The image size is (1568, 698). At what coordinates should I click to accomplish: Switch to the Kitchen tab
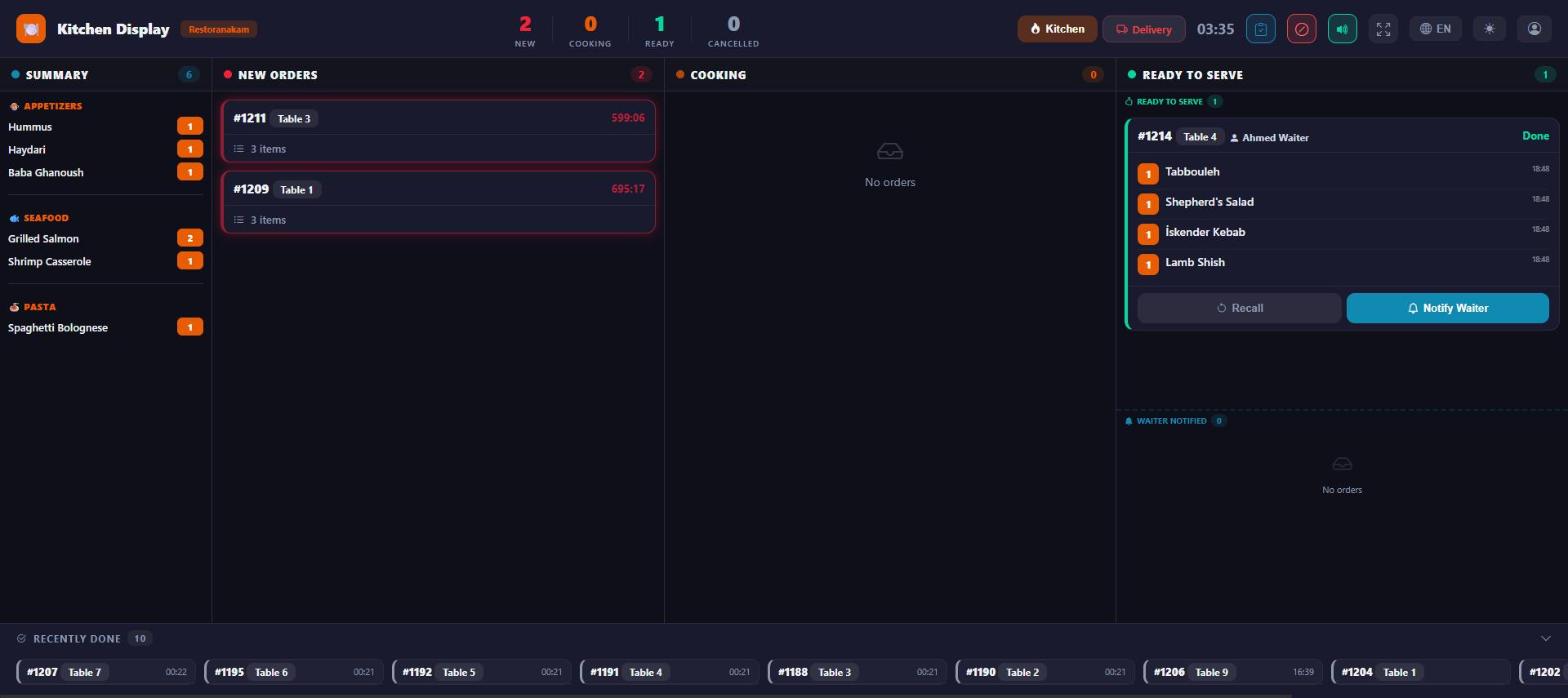point(1057,29)
